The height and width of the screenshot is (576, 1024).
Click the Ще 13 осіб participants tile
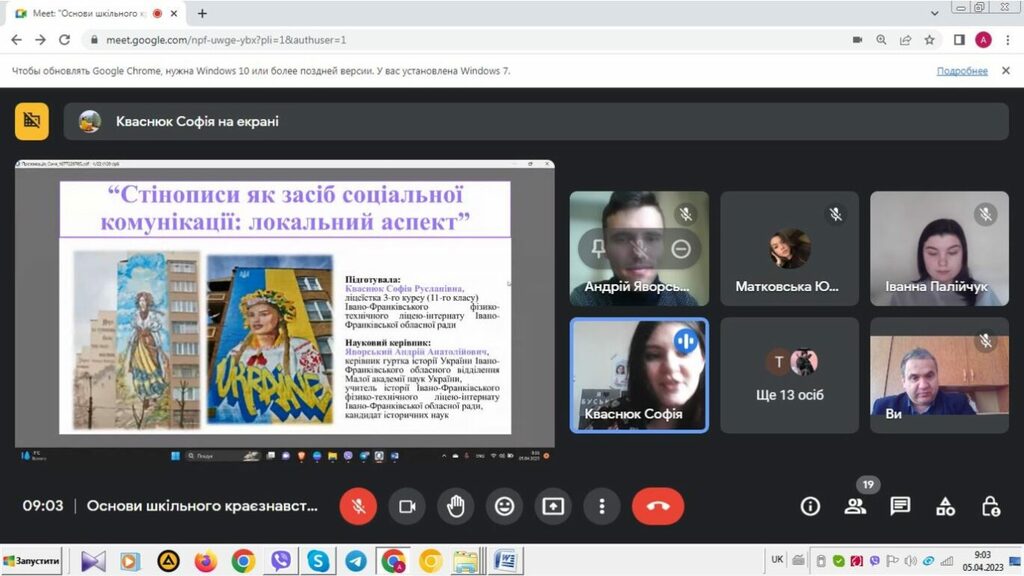tap(789, 375)
